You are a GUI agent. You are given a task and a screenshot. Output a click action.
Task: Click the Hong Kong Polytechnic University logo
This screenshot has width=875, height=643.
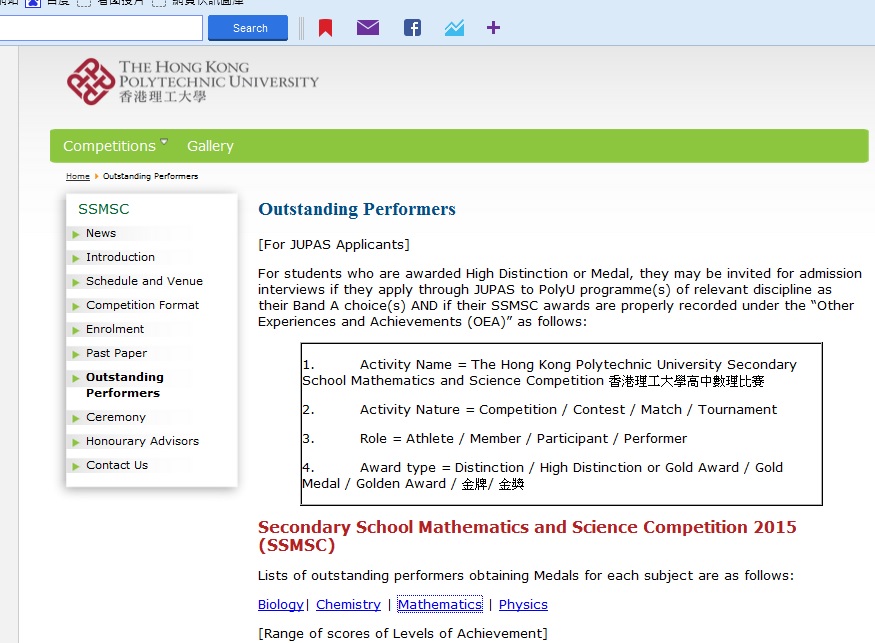(x=192, y=81)
